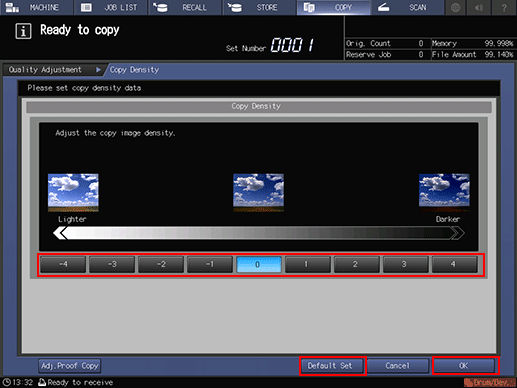The image size is (517, 388).
Task: Click the globe network icon
Action: point(456,7)
